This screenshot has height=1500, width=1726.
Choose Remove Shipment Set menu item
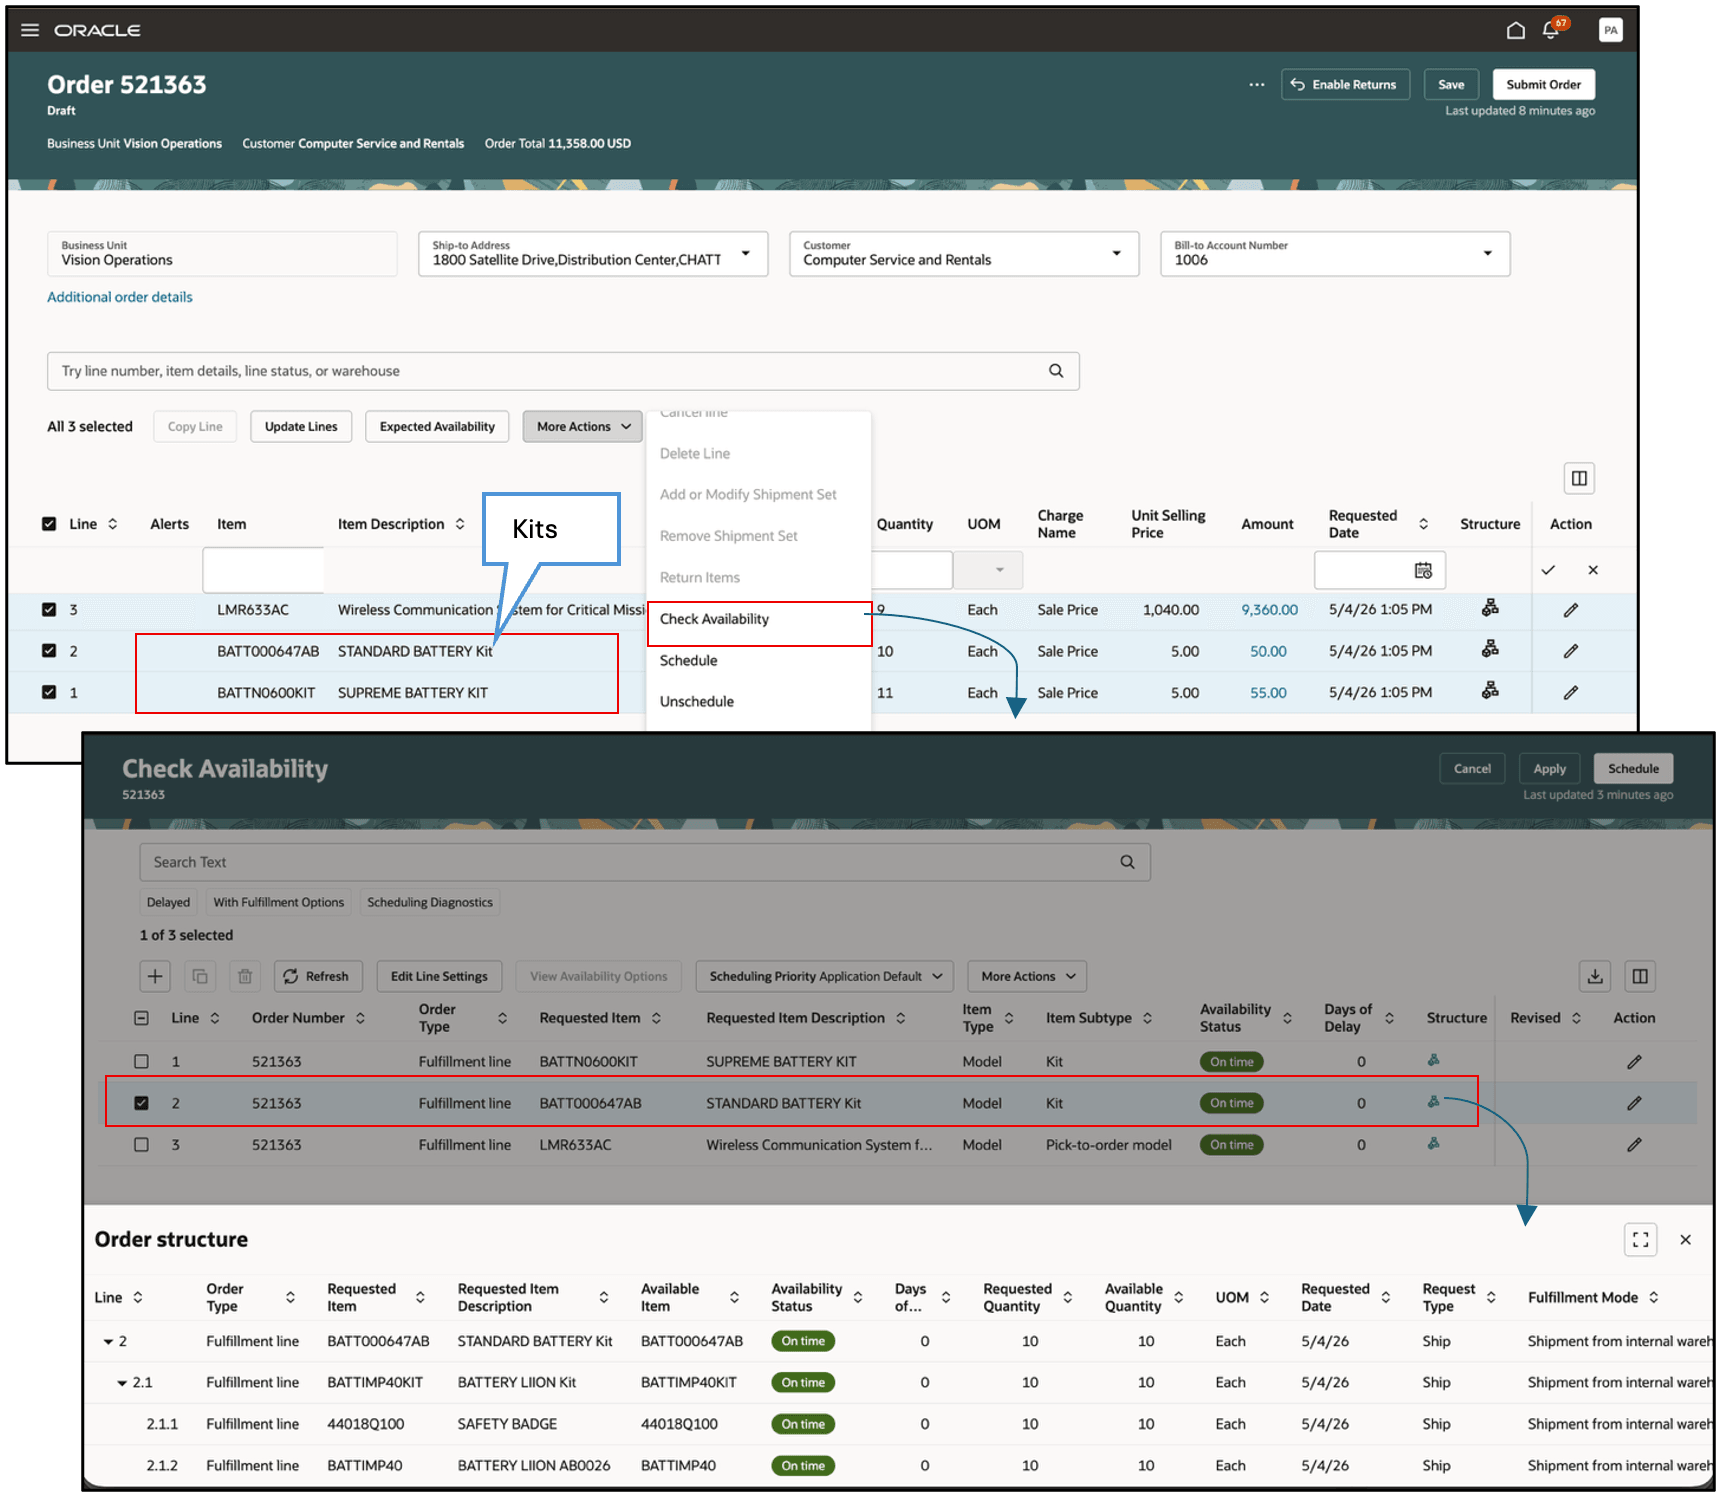tap(729, 536)
